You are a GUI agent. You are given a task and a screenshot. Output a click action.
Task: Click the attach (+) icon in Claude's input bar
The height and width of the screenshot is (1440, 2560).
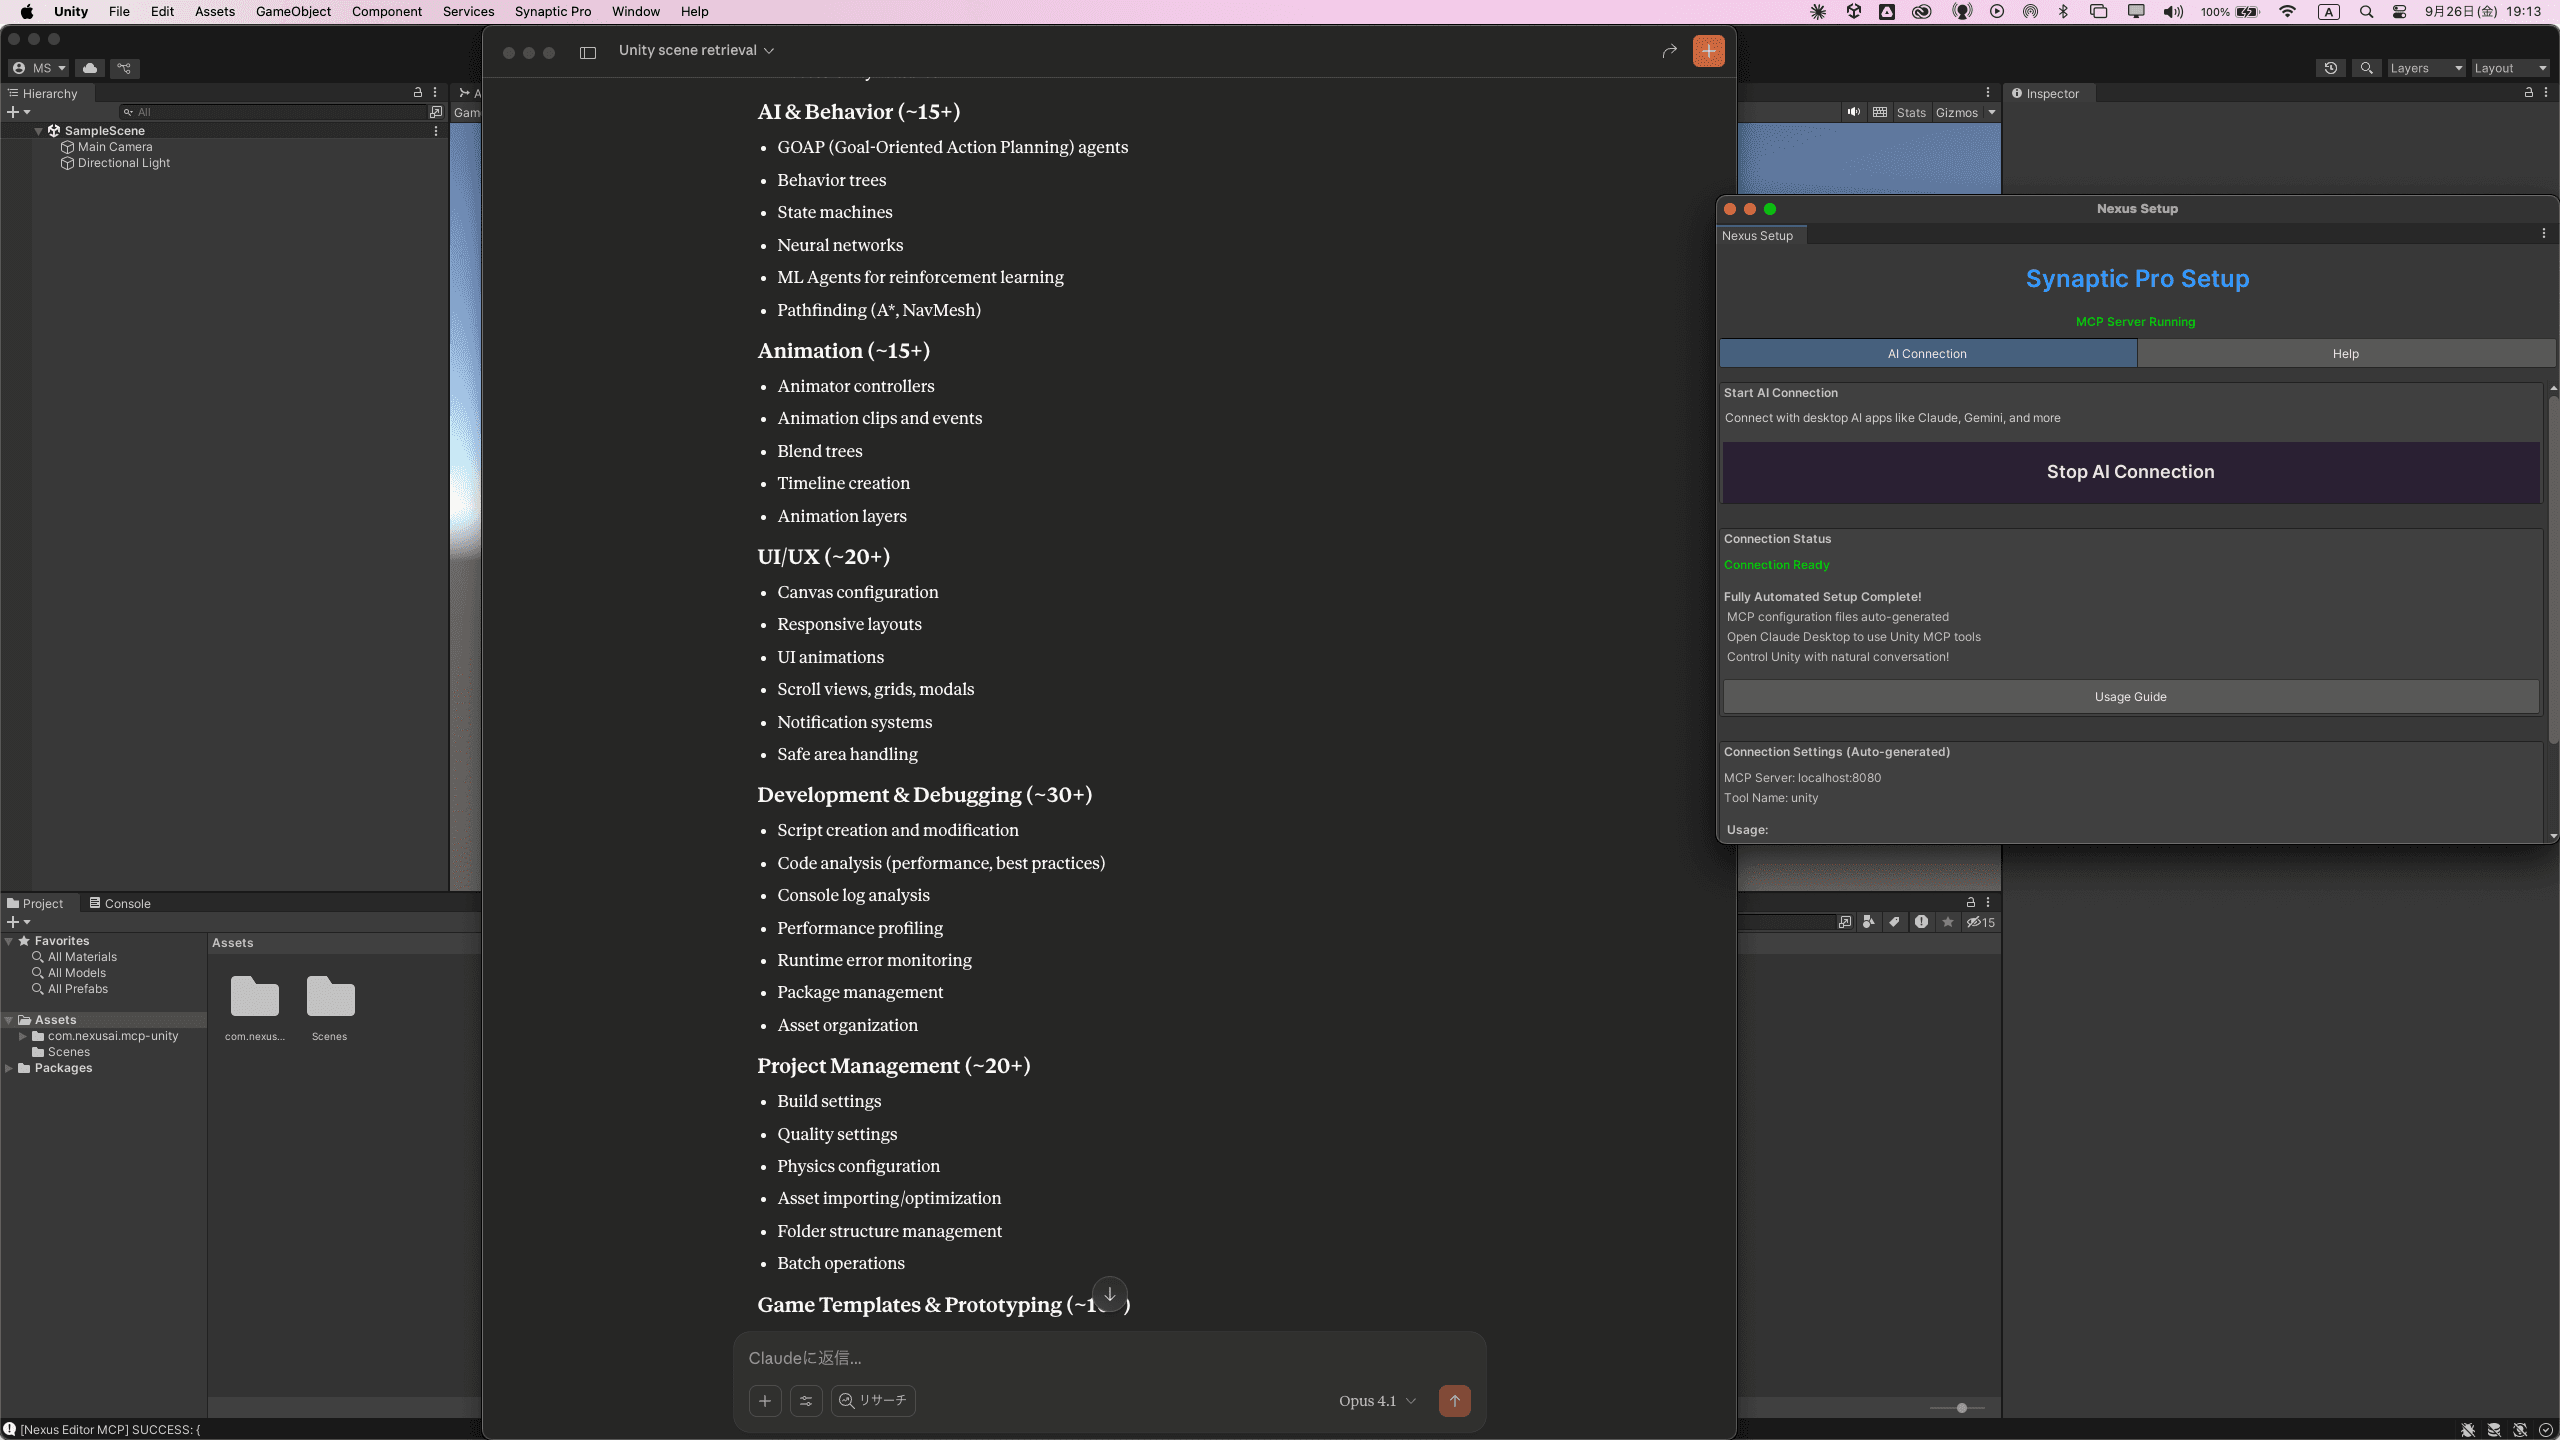coord(764,1400)
